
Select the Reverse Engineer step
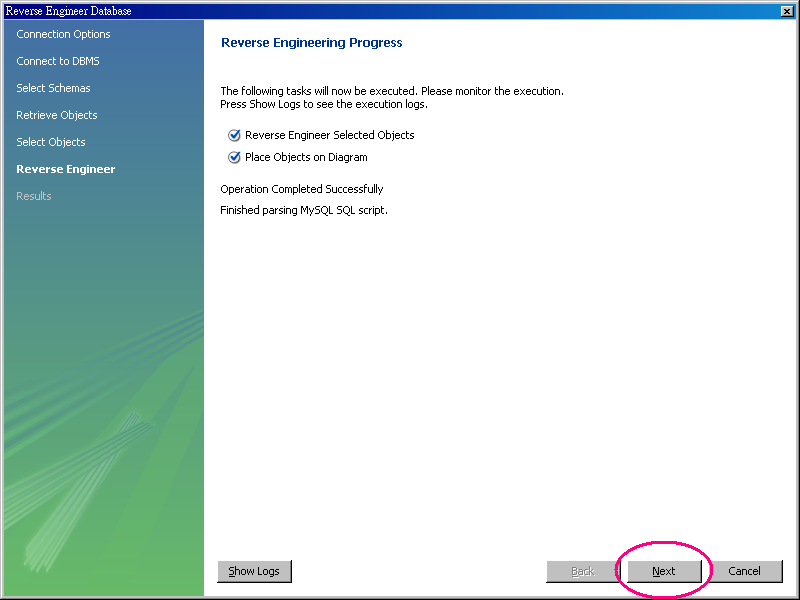[66, 169]
